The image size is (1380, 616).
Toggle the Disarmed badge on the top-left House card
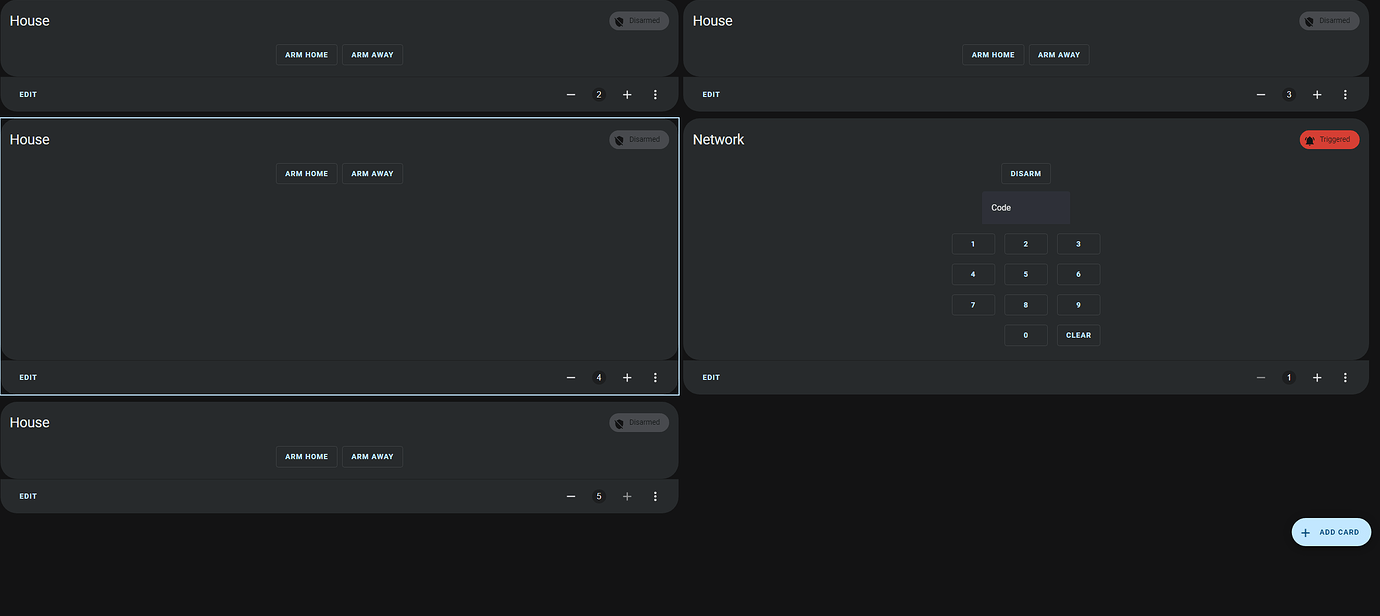tap(639, 20)
